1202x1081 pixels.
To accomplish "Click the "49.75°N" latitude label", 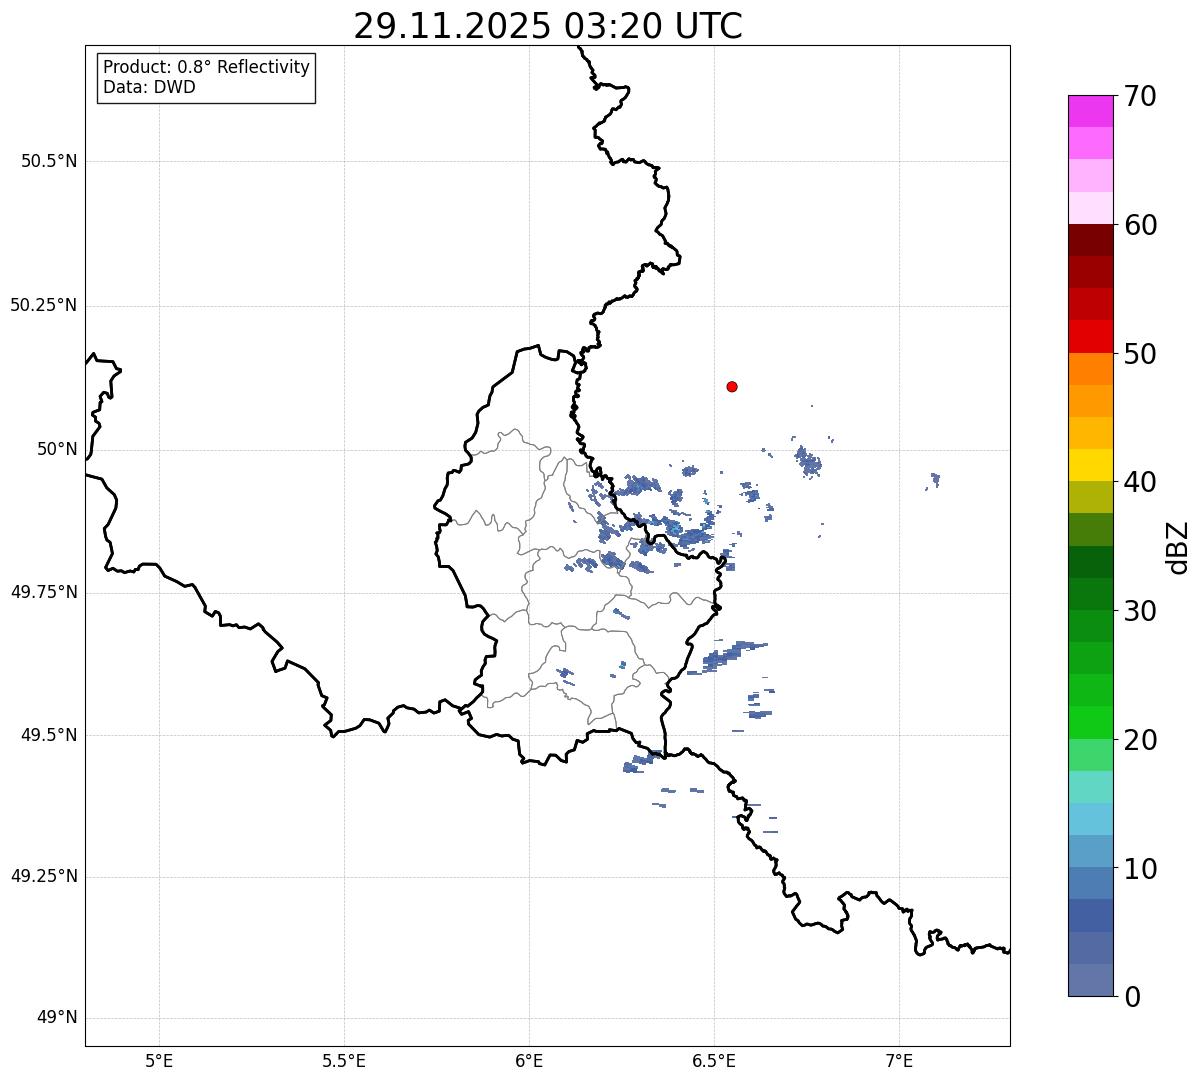I will pyautogui.click(x=43, y=592).
